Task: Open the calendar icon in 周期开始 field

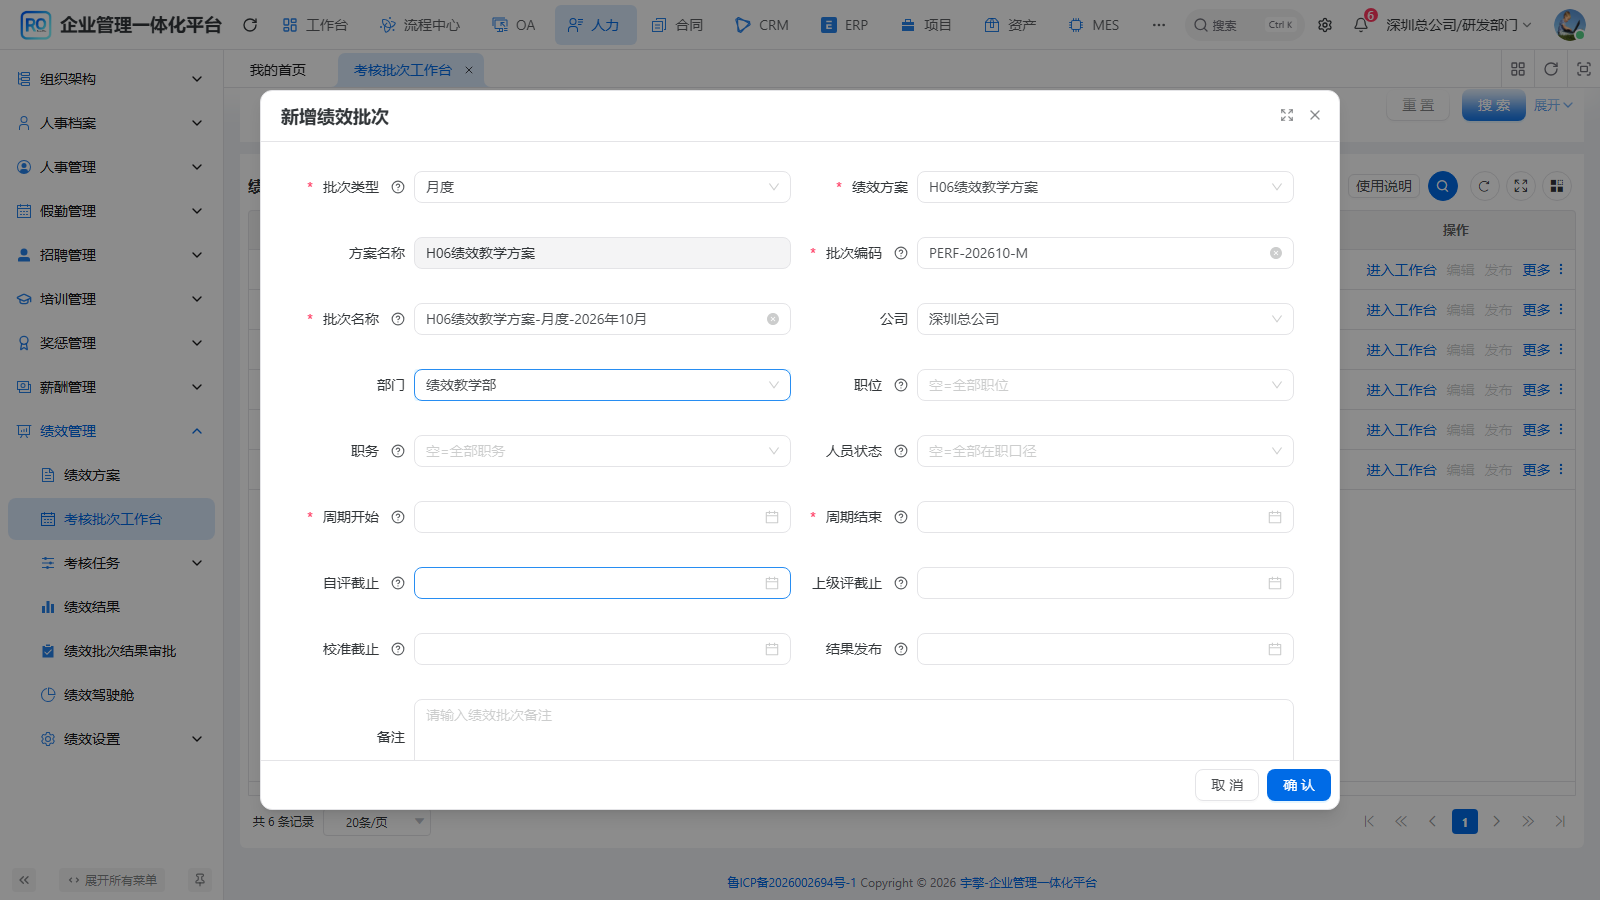Action: [x=772, y=517]
